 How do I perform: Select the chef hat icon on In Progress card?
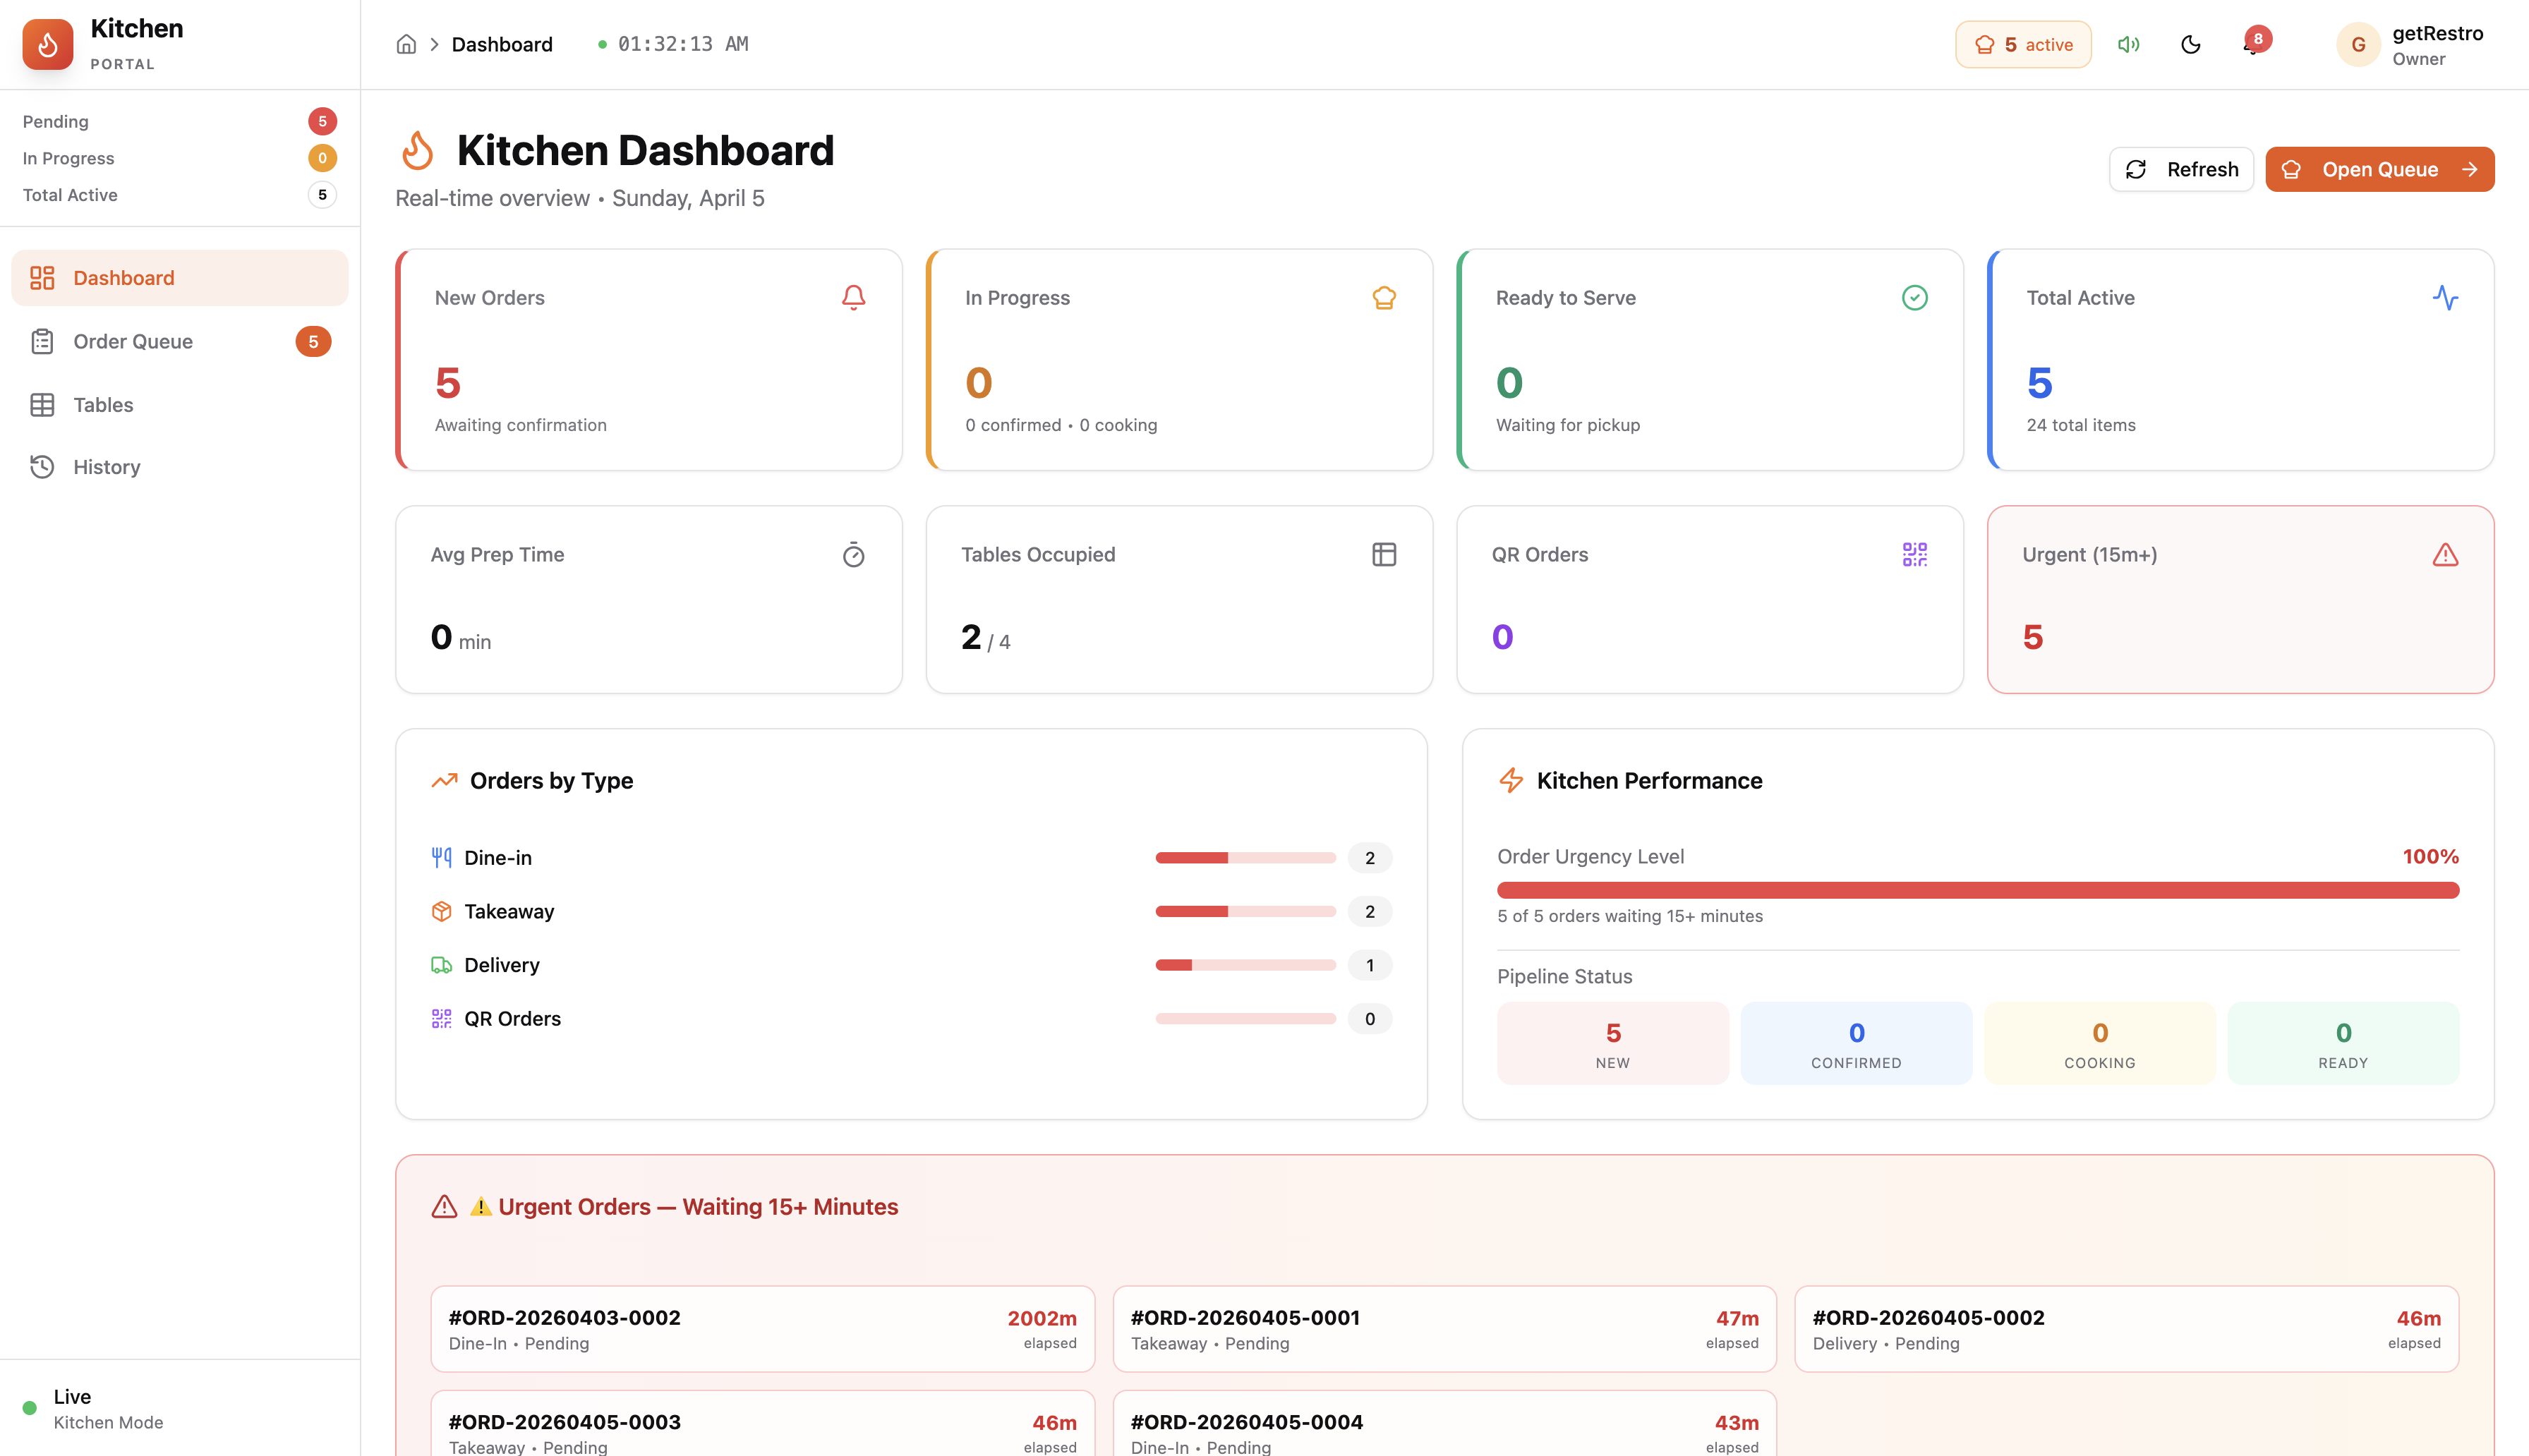[x=1384, y=297]
